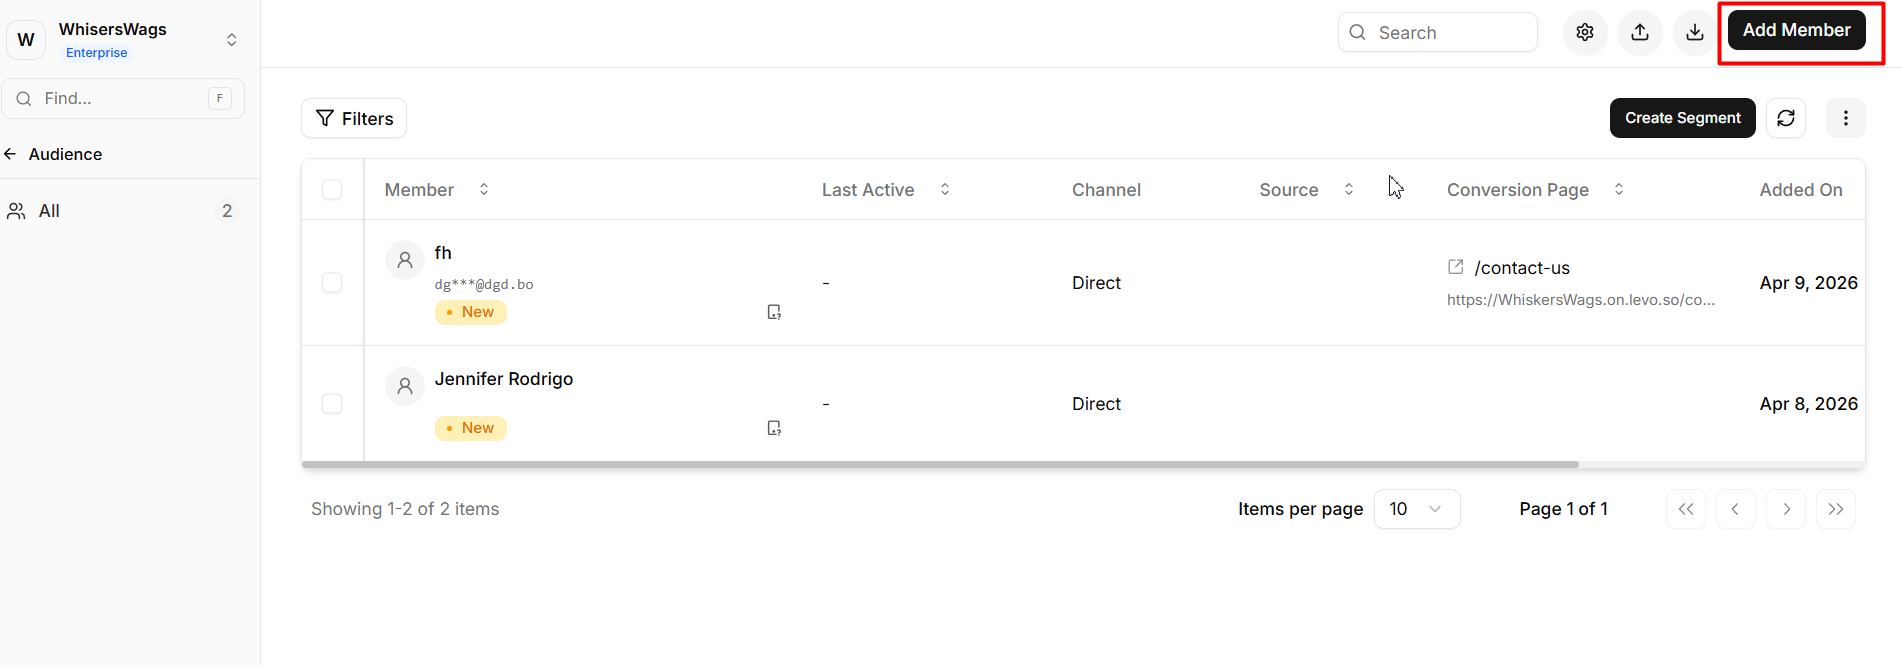Click the Add Member button
1901x665 pixels.
coord(1796,30)
